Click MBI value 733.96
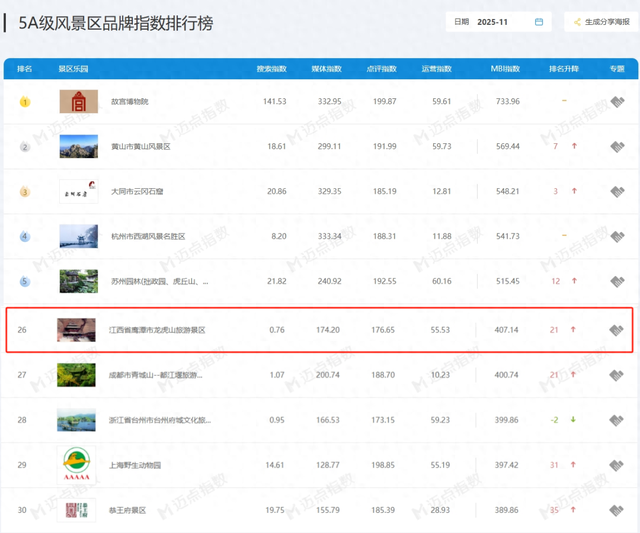This screenshot has height=533, width=640. (x=508, y=101)
